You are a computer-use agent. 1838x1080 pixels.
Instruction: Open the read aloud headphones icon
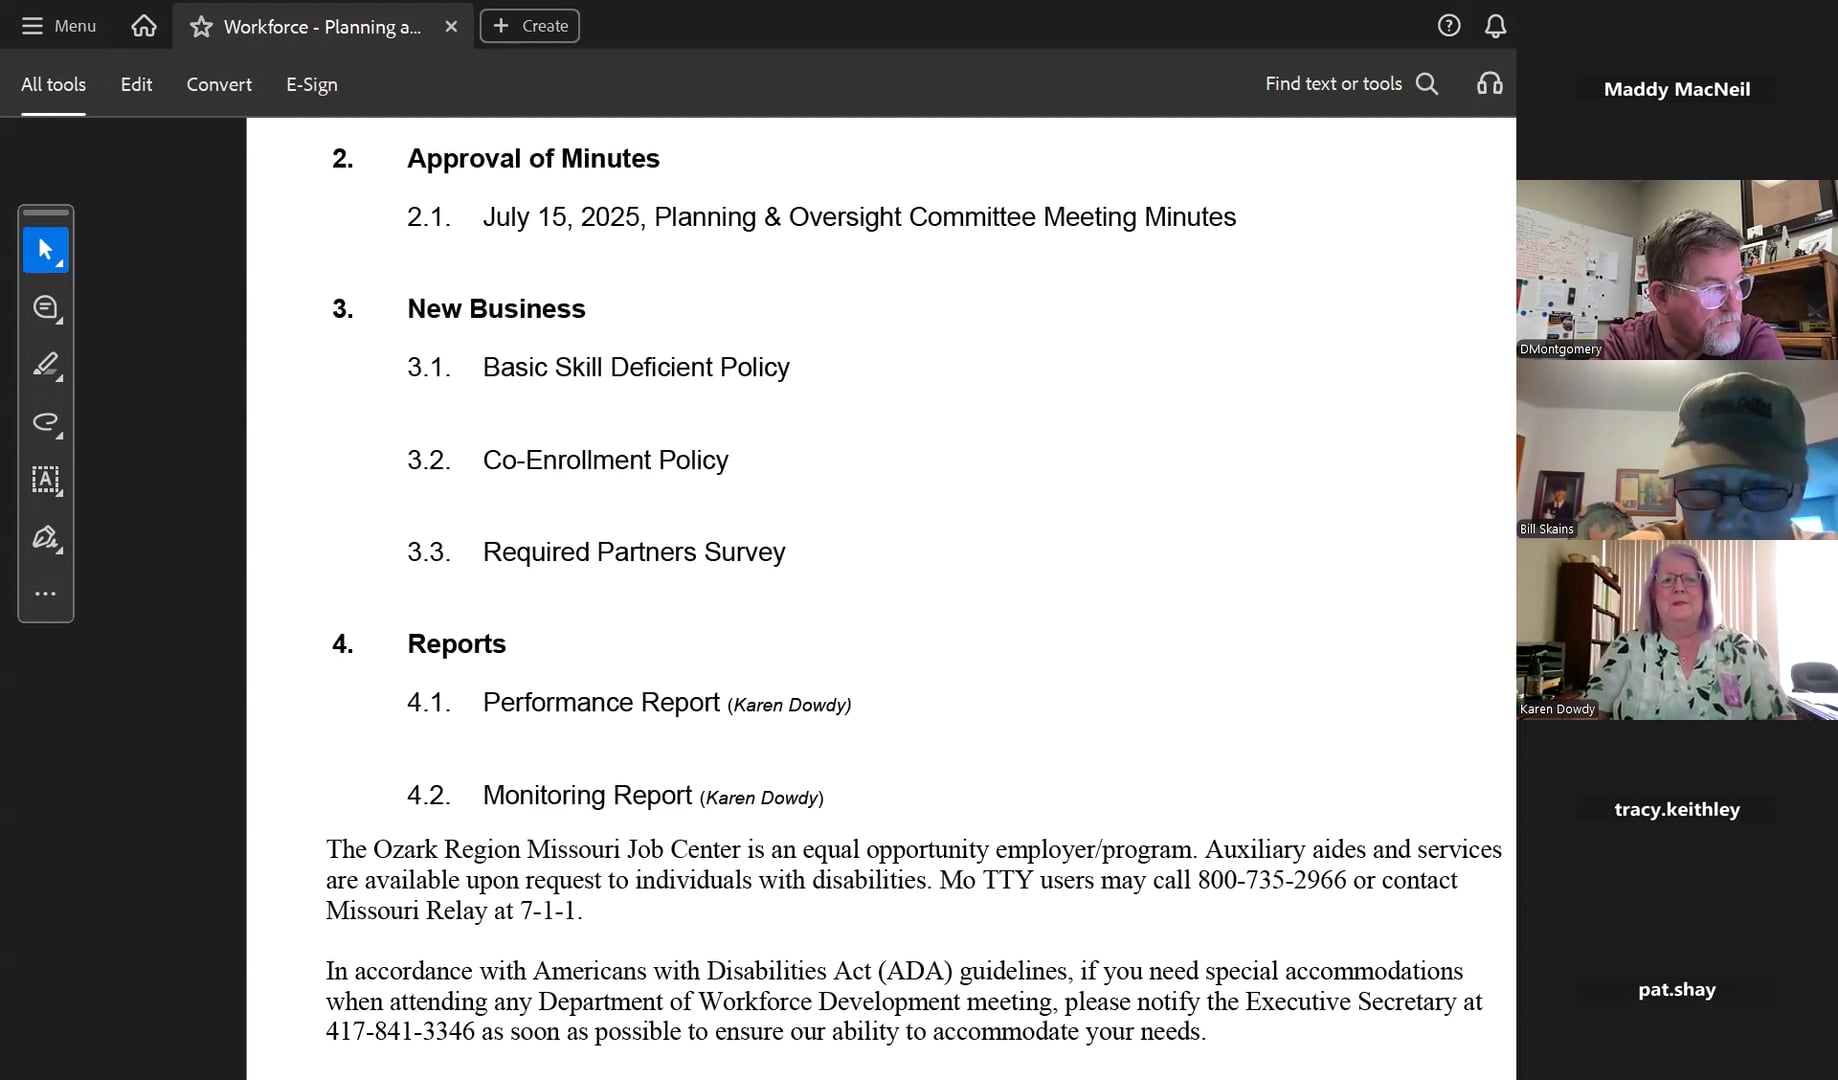(x=1488, y=84)
